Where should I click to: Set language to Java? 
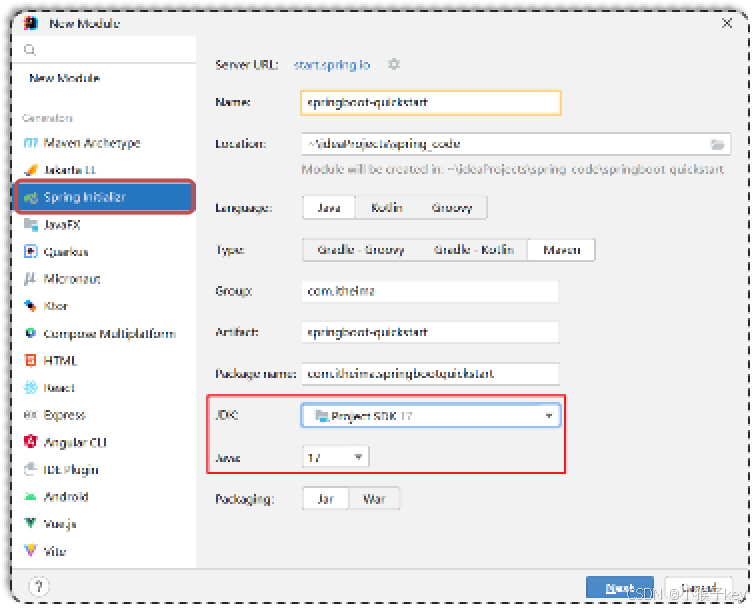[x=329, y=208]
